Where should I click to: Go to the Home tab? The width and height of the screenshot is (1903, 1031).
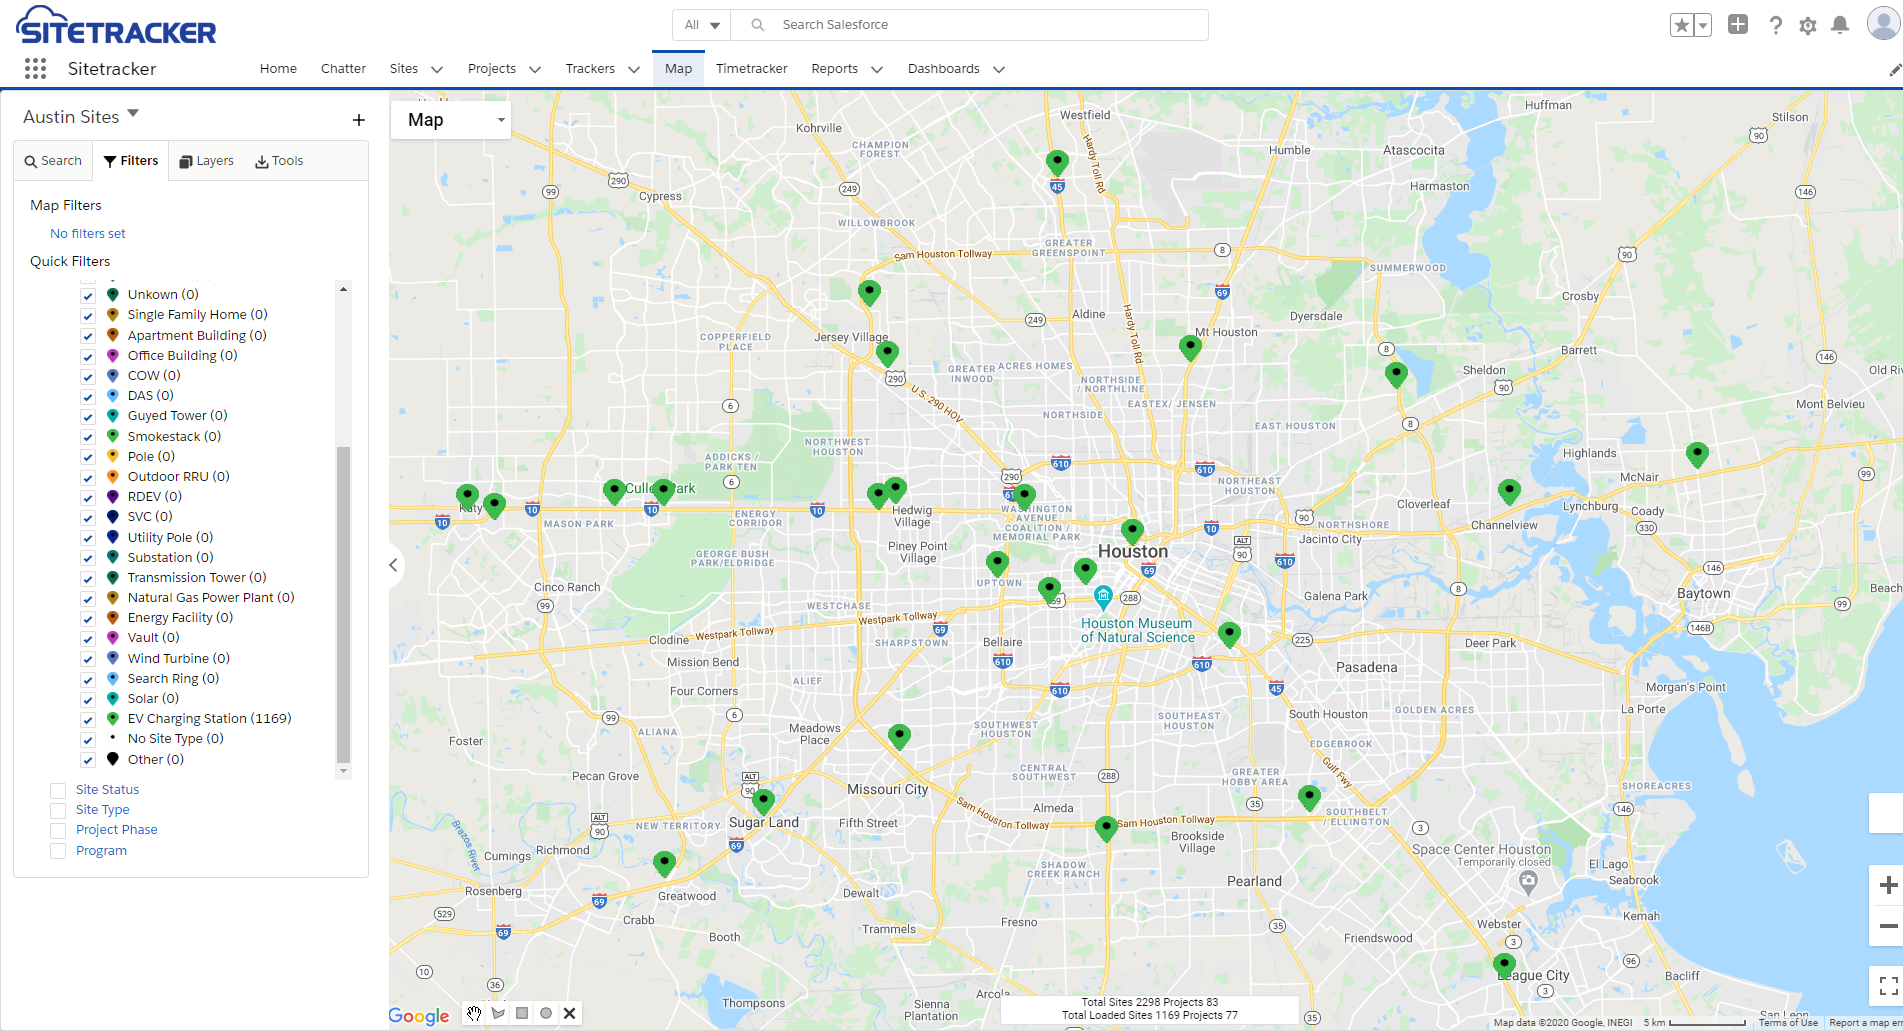tap(278, 69)
